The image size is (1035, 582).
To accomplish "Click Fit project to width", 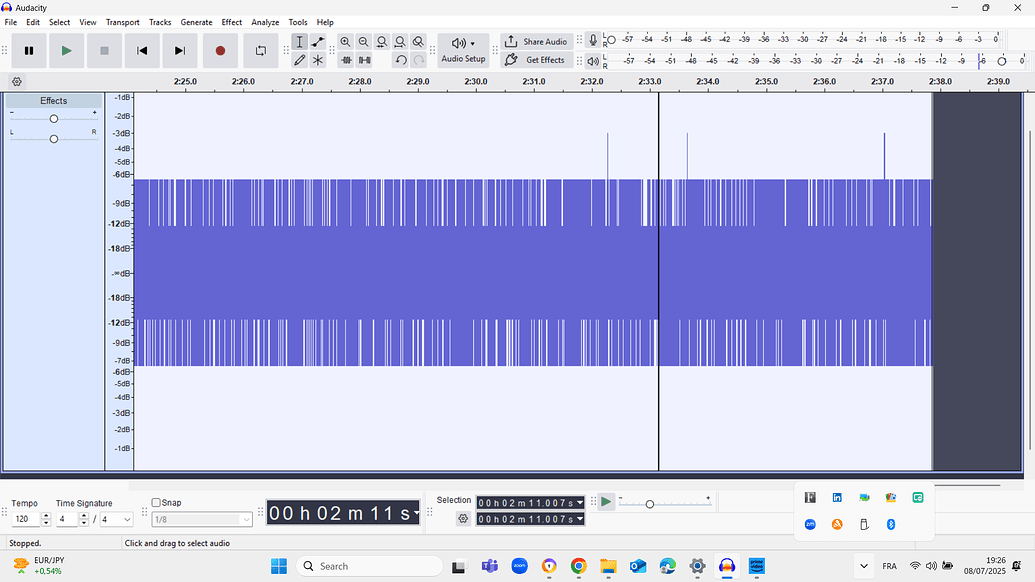I will [x=400, y=42].
